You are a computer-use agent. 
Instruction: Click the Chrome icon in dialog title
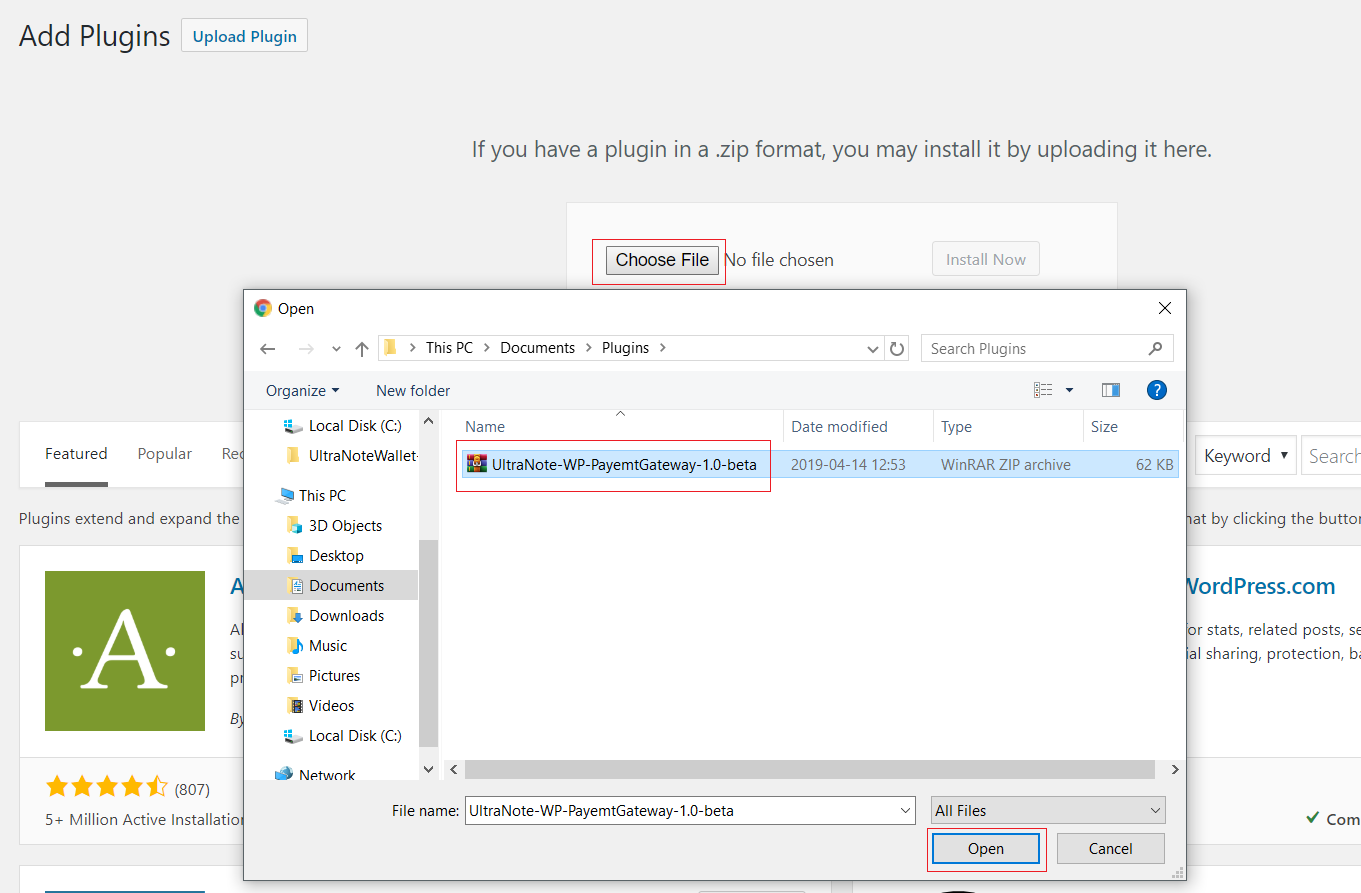263,308
